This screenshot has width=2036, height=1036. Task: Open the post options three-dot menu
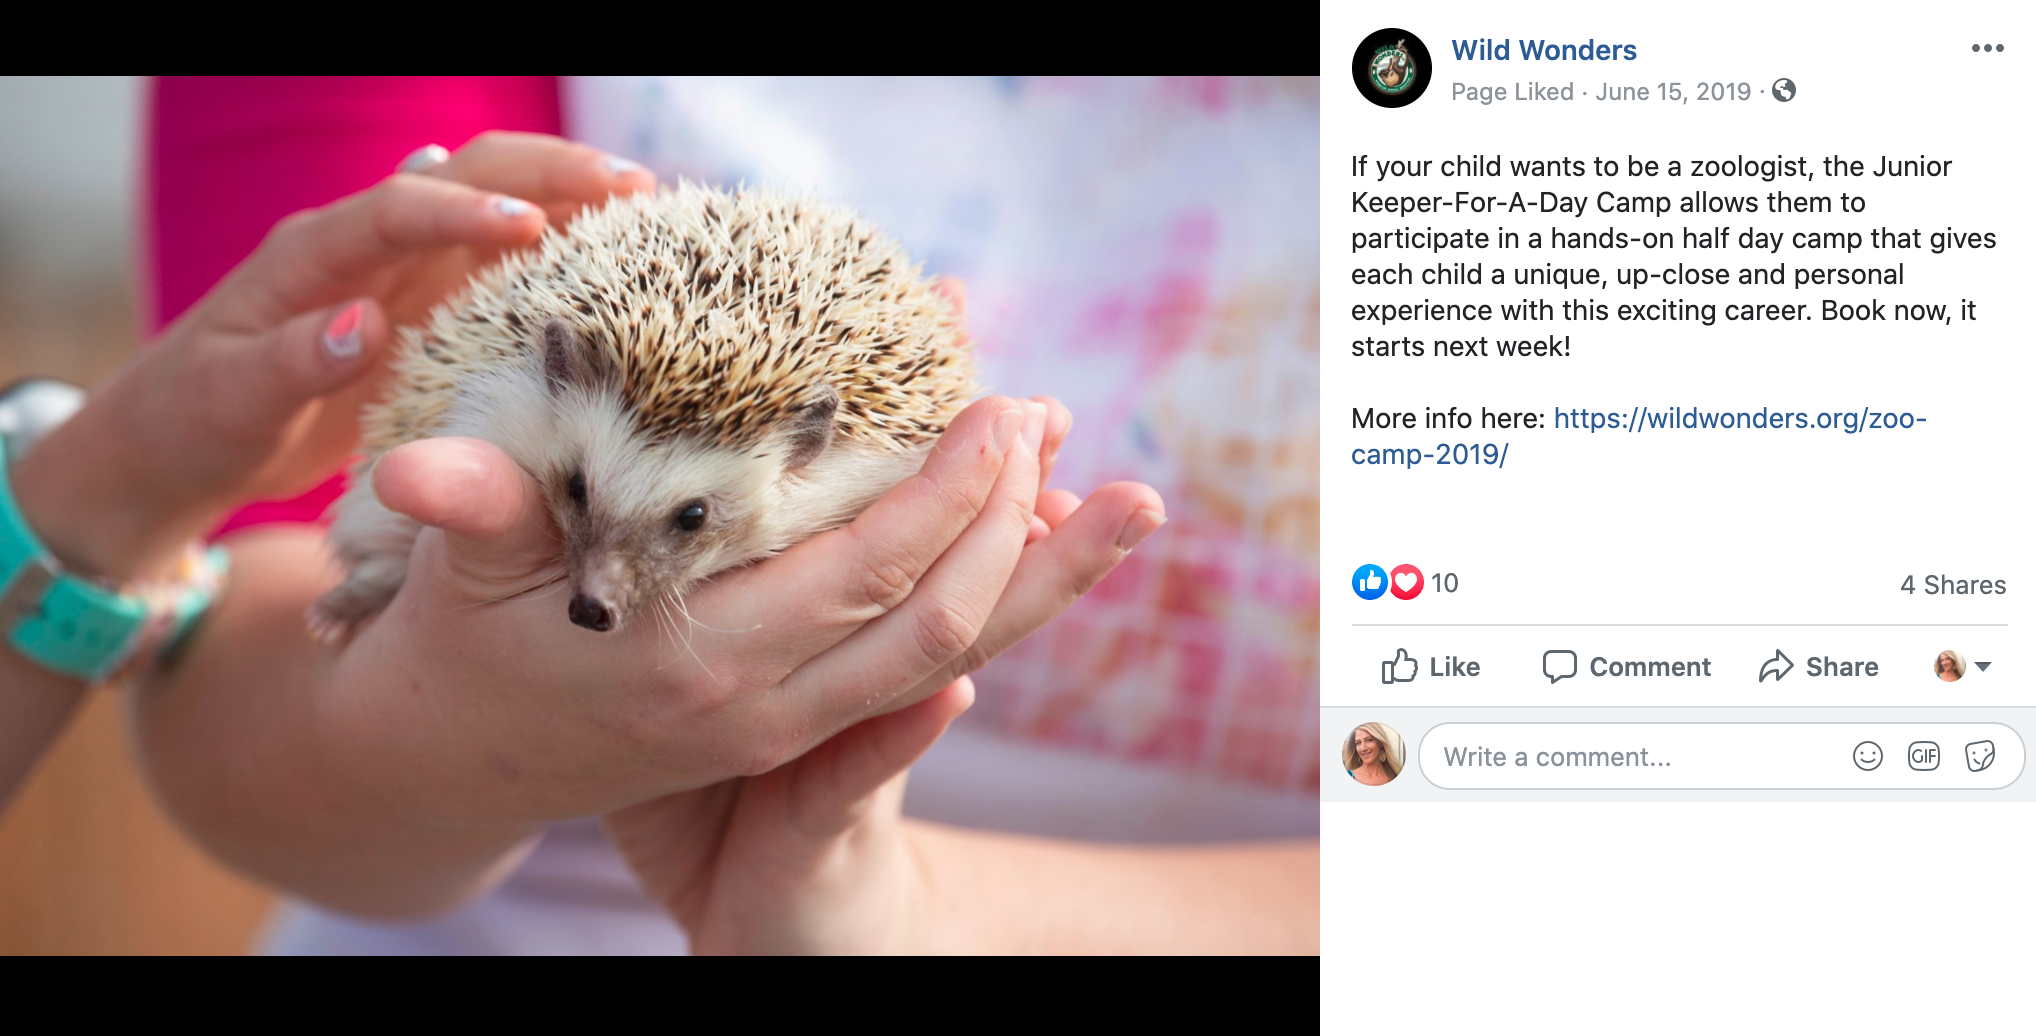(x=1987, y=48)
